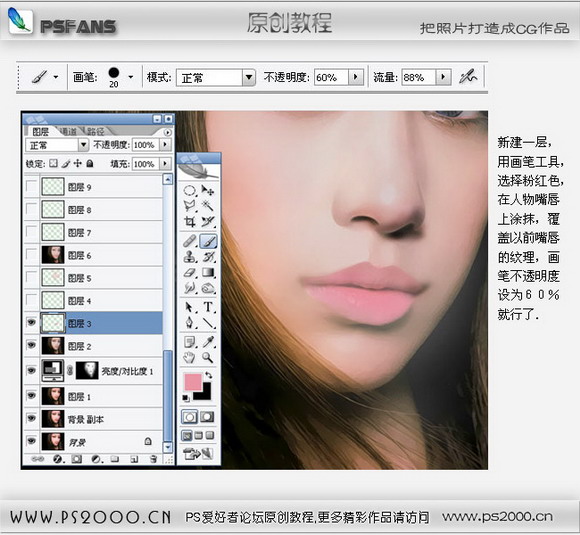Switch to Quick Mask mode
The height and width of the screenshot is (535, 580).
(x=207, y=417)
